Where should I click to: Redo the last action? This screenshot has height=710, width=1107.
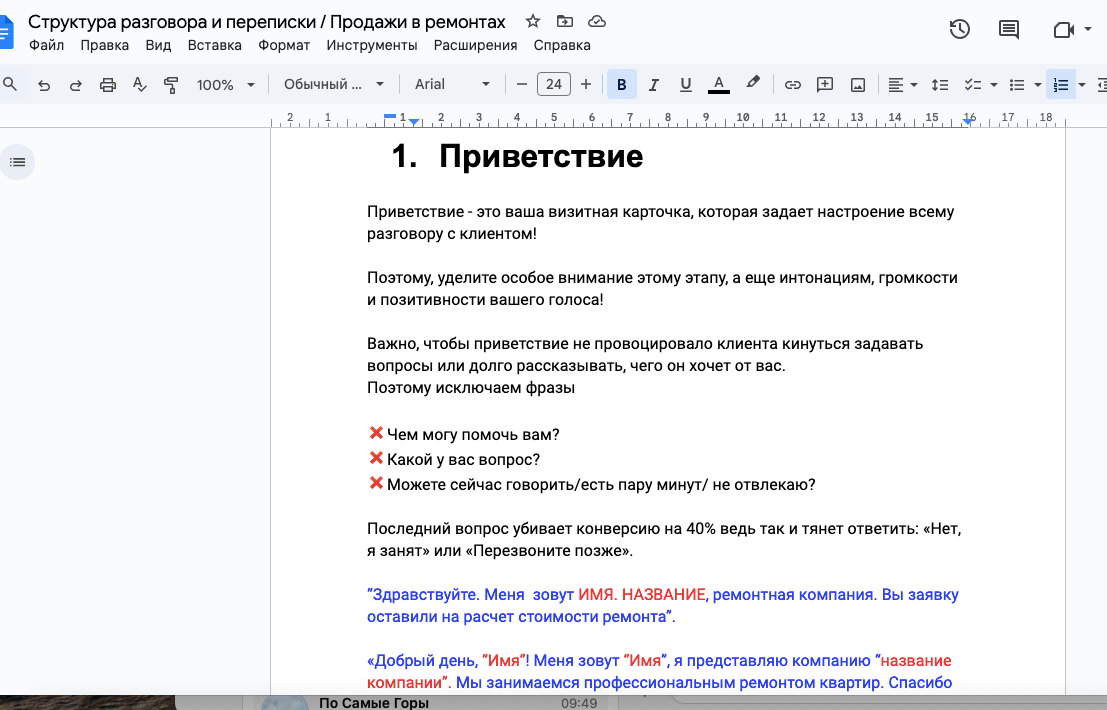coord(76,85)
